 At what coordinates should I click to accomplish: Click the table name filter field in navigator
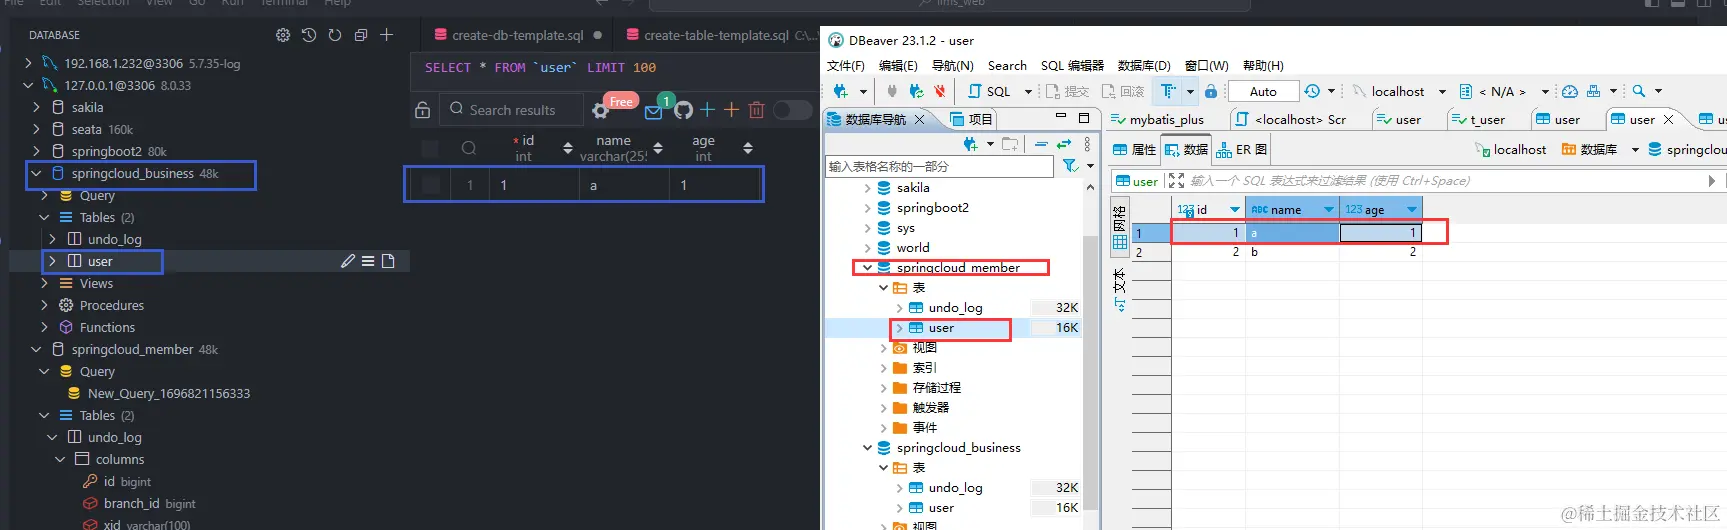(939, 166)
